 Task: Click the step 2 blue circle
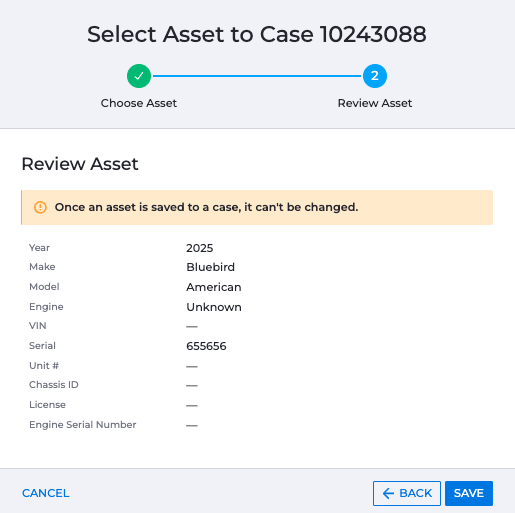coord(375,76)
